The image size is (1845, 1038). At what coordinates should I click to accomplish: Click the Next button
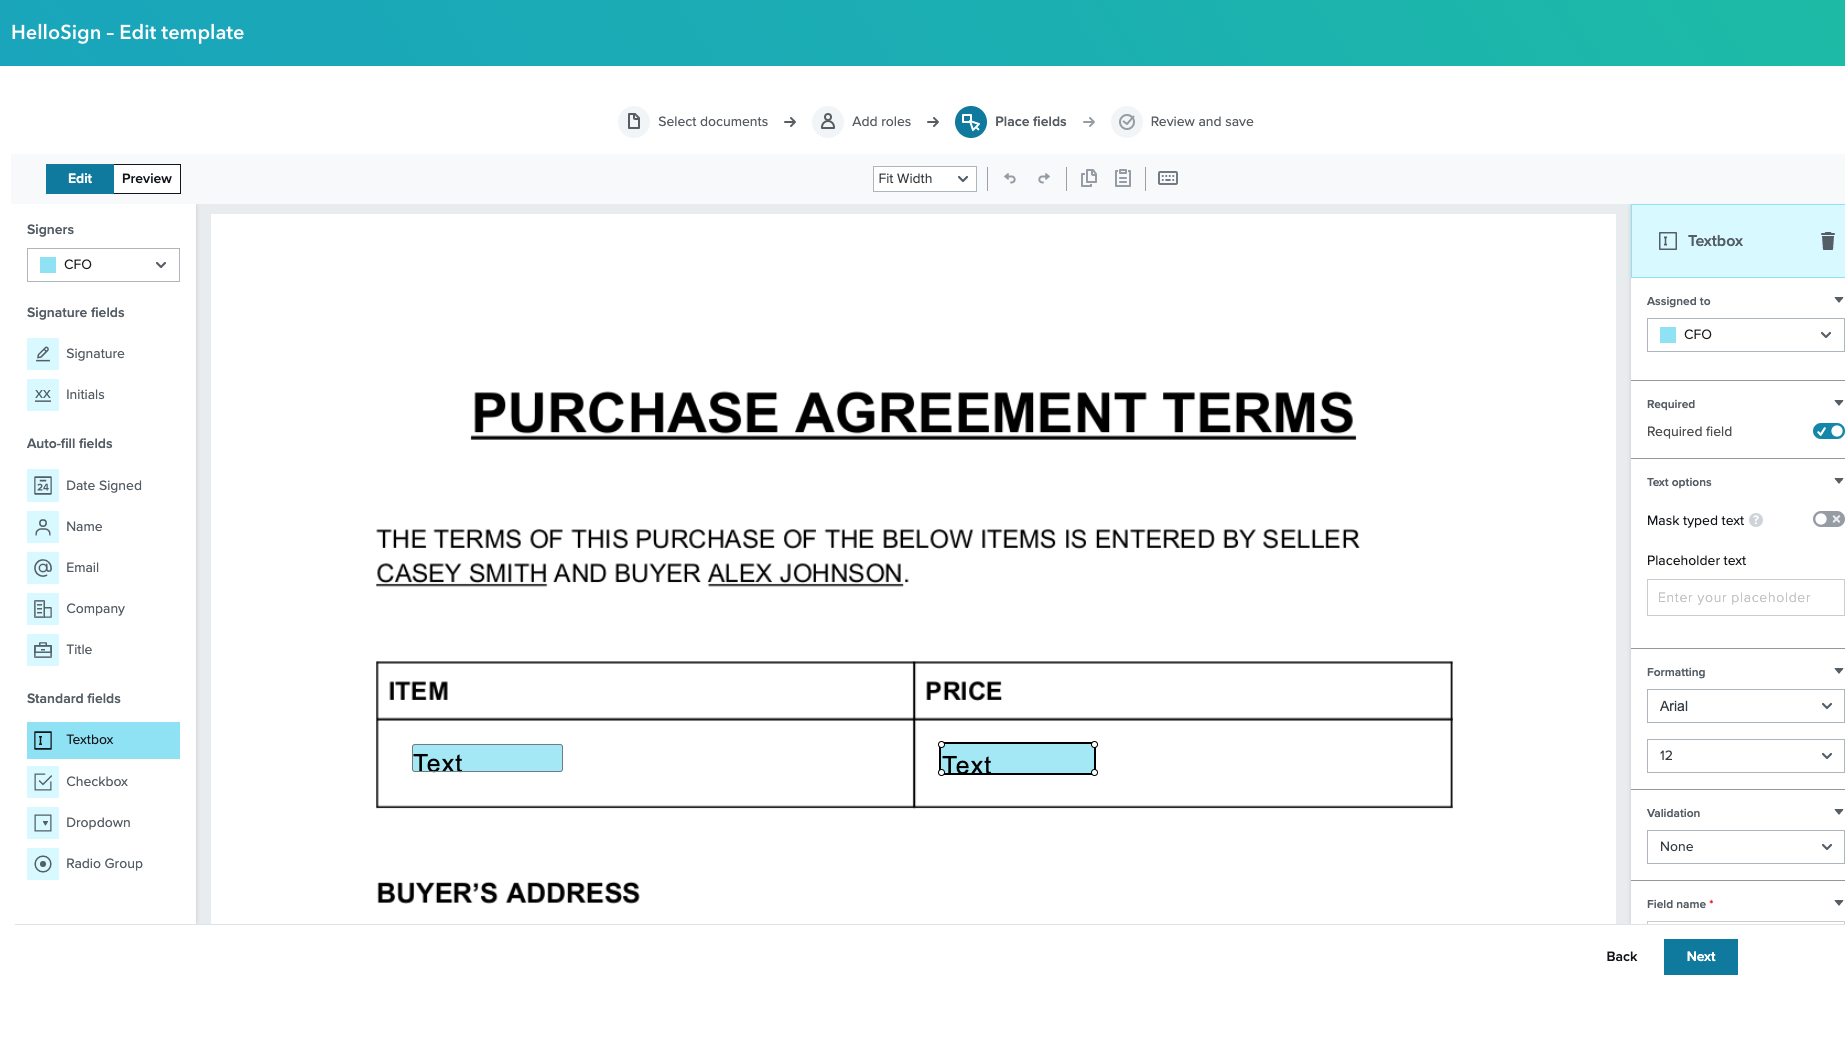pos(1700,956)
